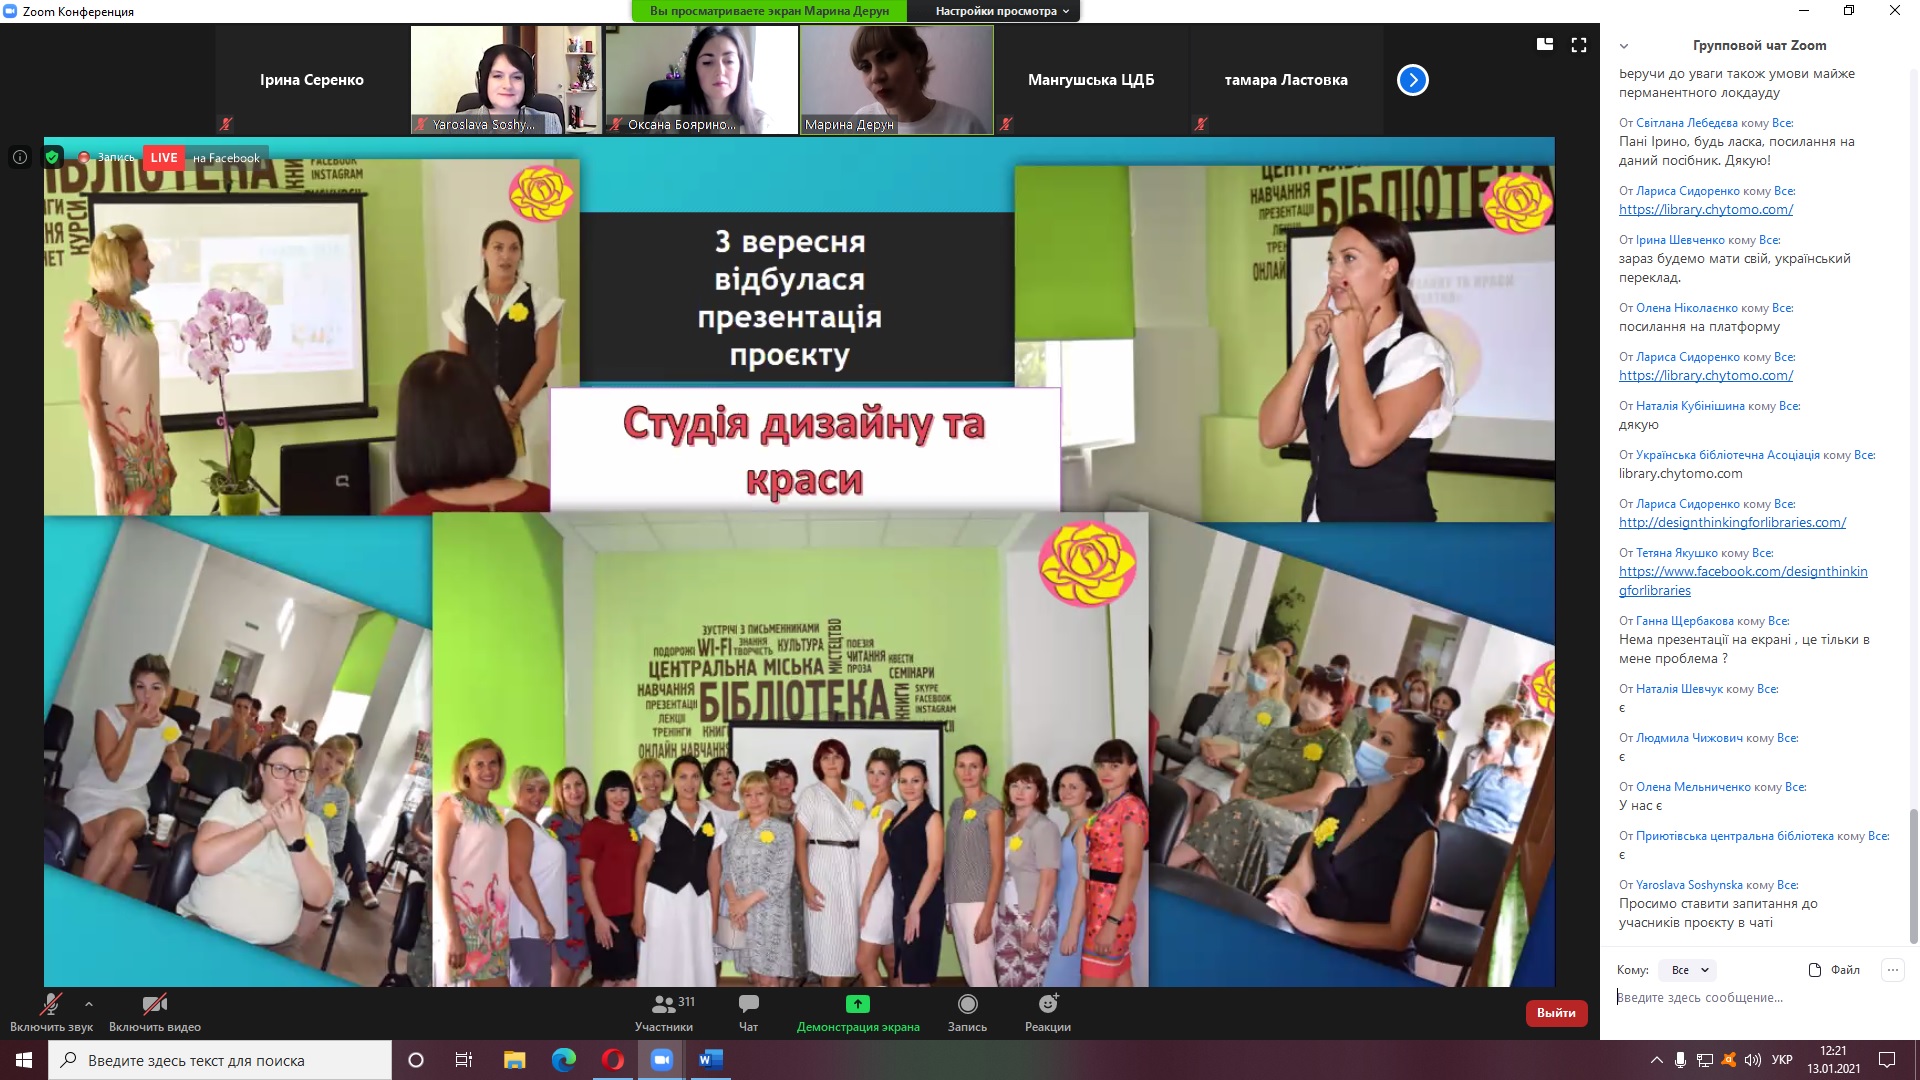Click sender name Олена Мельниченко in chat
Image resolution: width=1920 pixels, height=1080 pixels.
tap(1693, 787)
